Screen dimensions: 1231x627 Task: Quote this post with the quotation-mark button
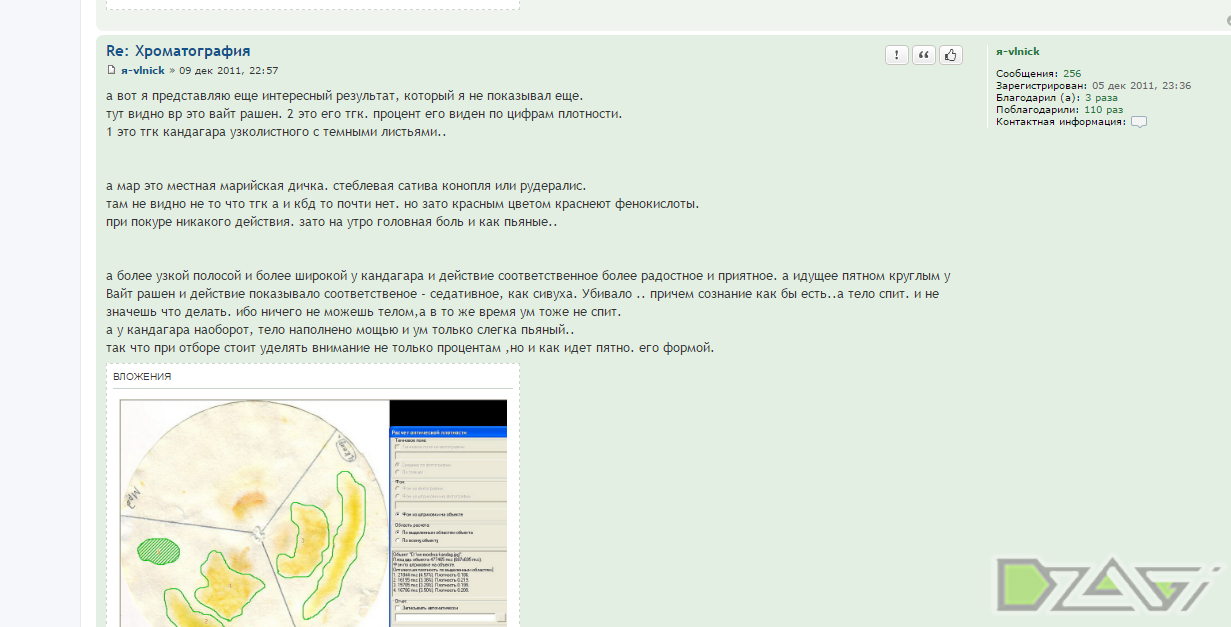coord(924,55)
